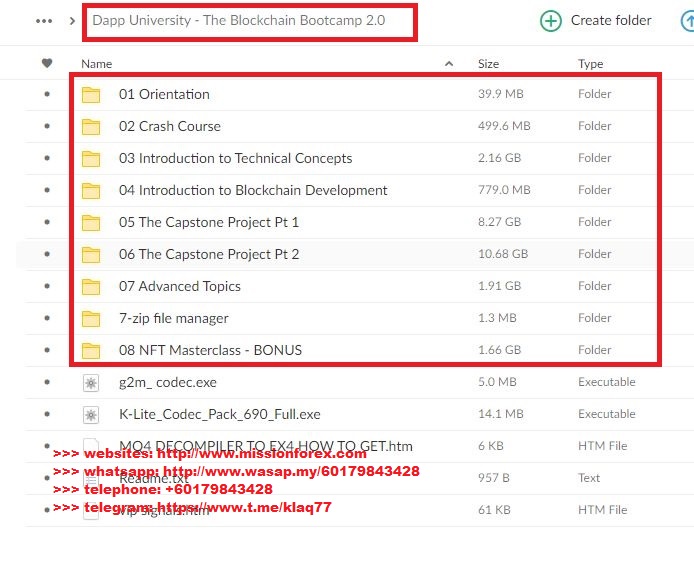Click the 499.6 MB size value
Viewport: 694px width, 561px height.
(504, 126)
